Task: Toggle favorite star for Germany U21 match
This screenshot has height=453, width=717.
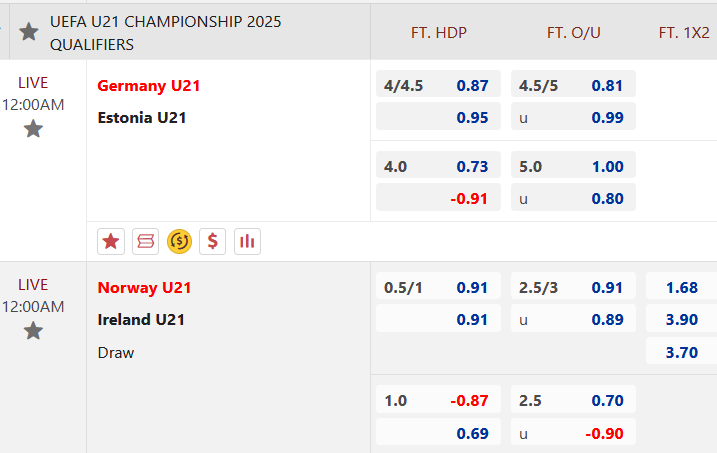Action: point(33,129)
